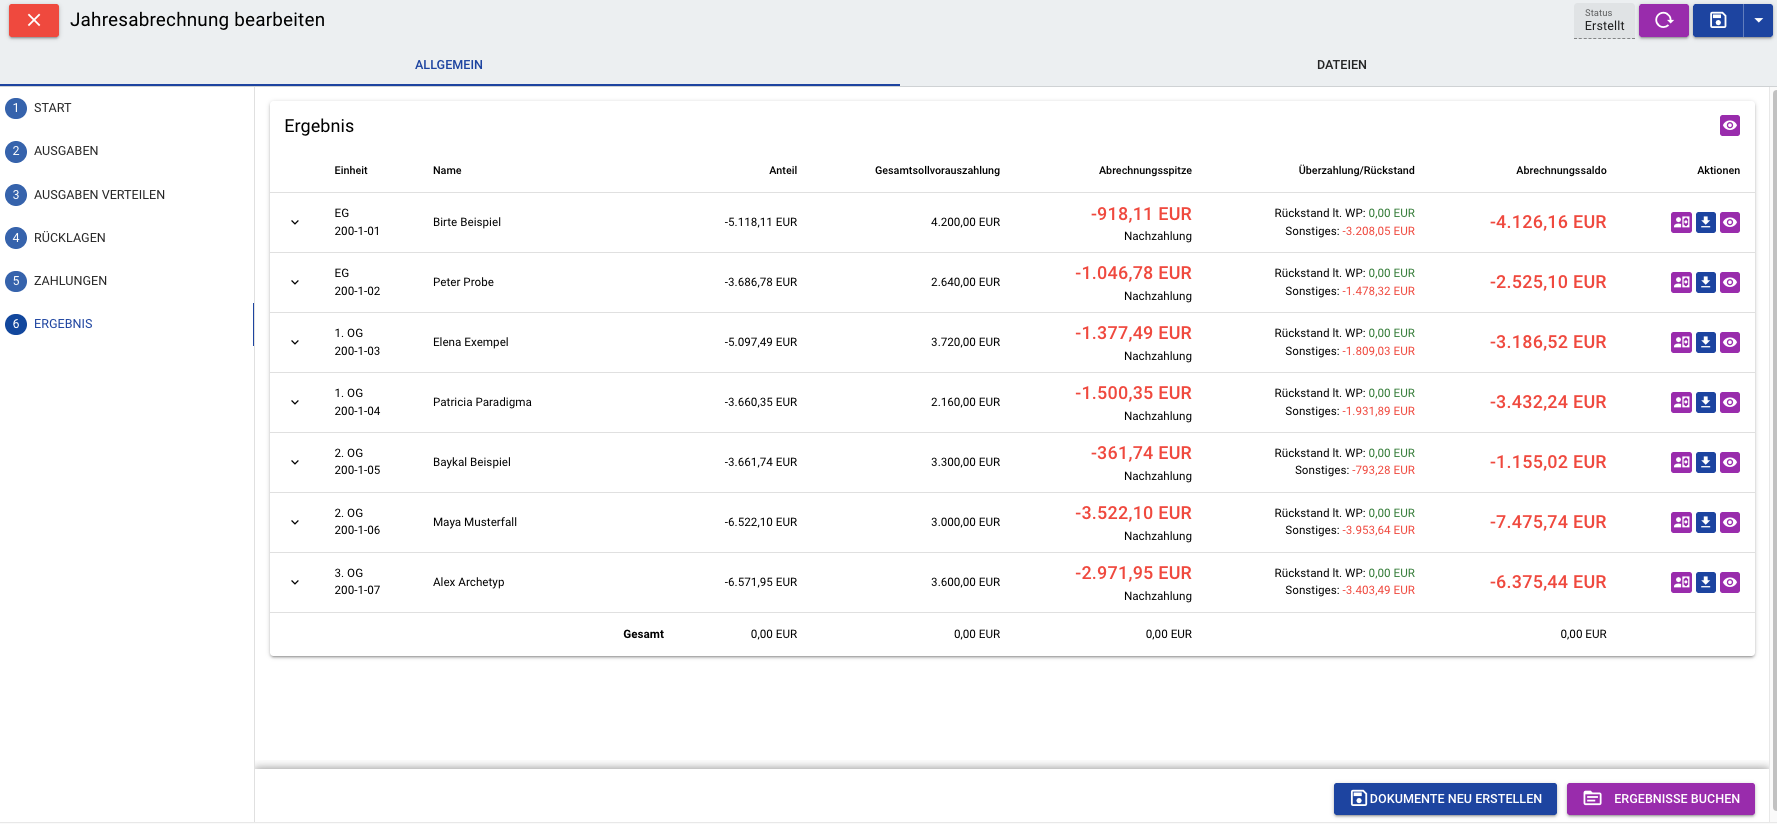
Task: Download Alex Archetyp's statement document
Action: click(x=1706, y=582)
